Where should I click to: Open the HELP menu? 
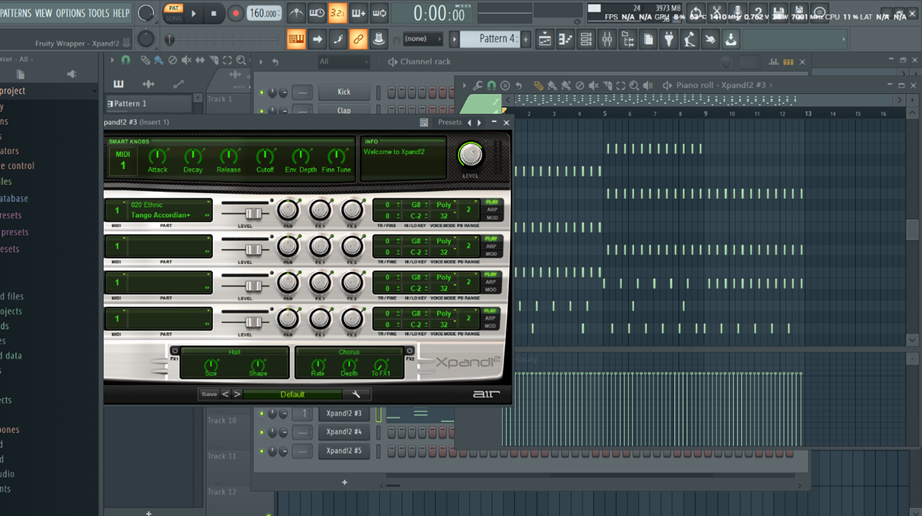pos(121,13)
